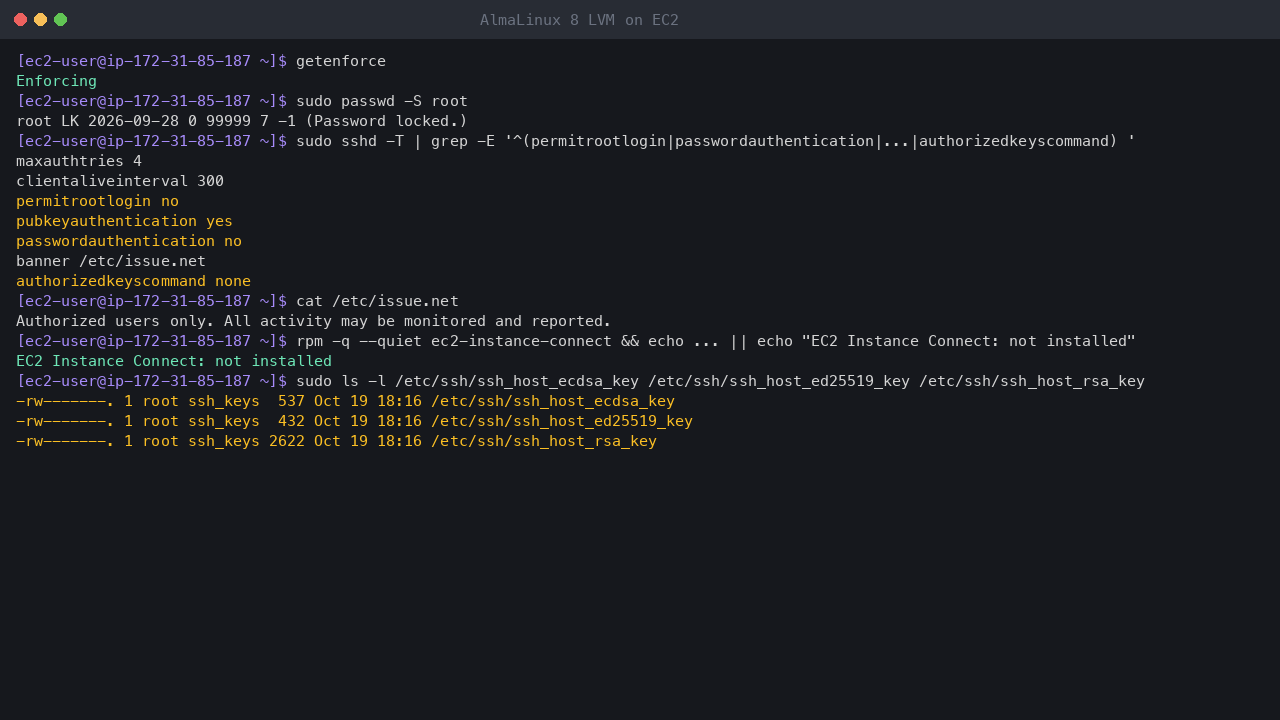Click the ssh_host_ed25519_key listing row
This screenshot has width=1280, height=720.
tap(355, 421)
